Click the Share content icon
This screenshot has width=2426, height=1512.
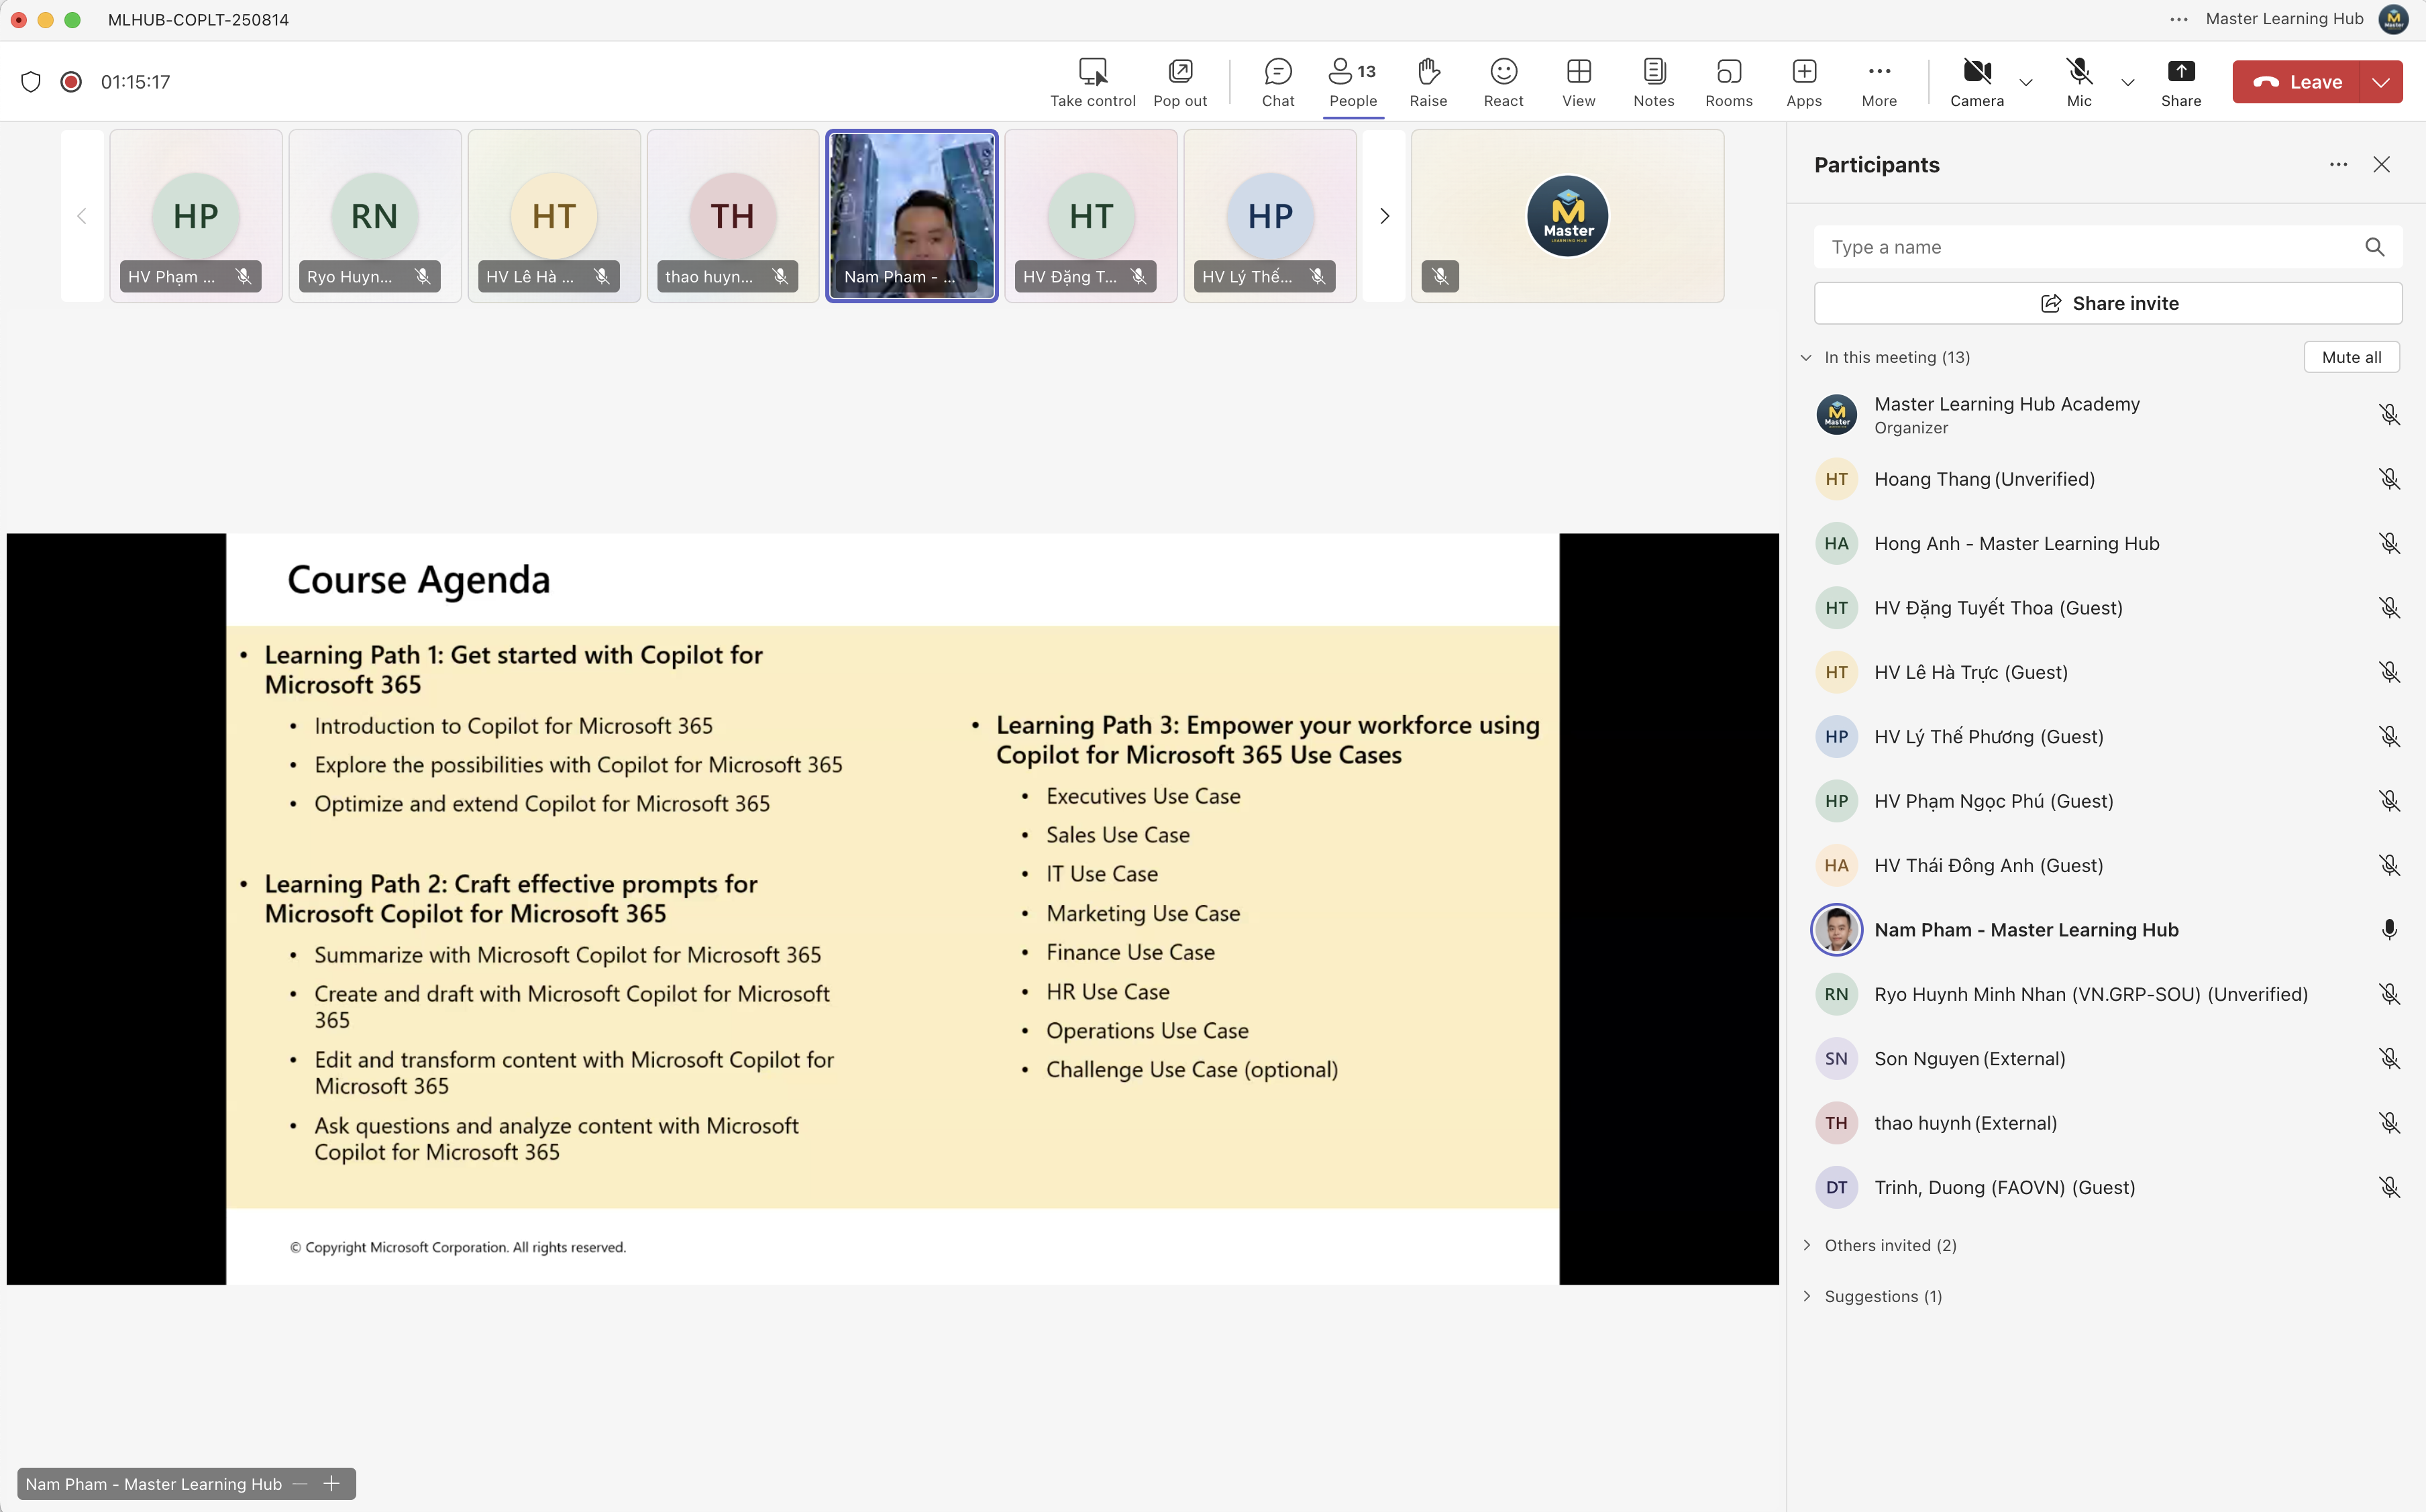(x=2180, y=71)
